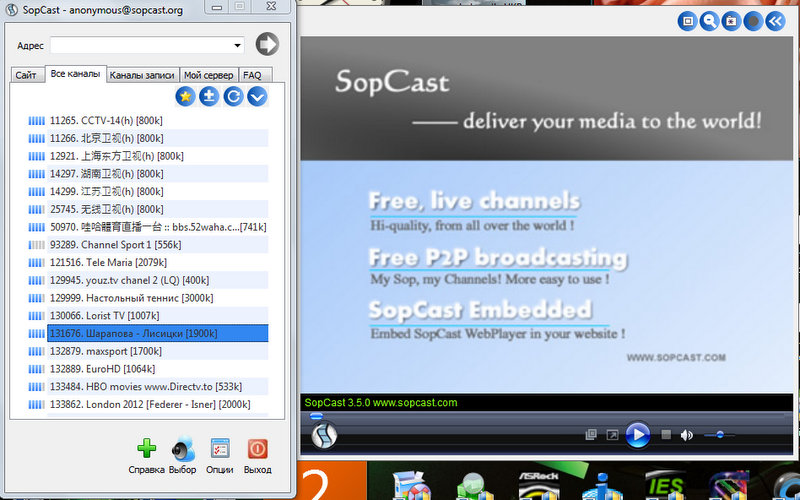Stop playback with the square Stop button
800x500 pixels.
tap(666, 434)
